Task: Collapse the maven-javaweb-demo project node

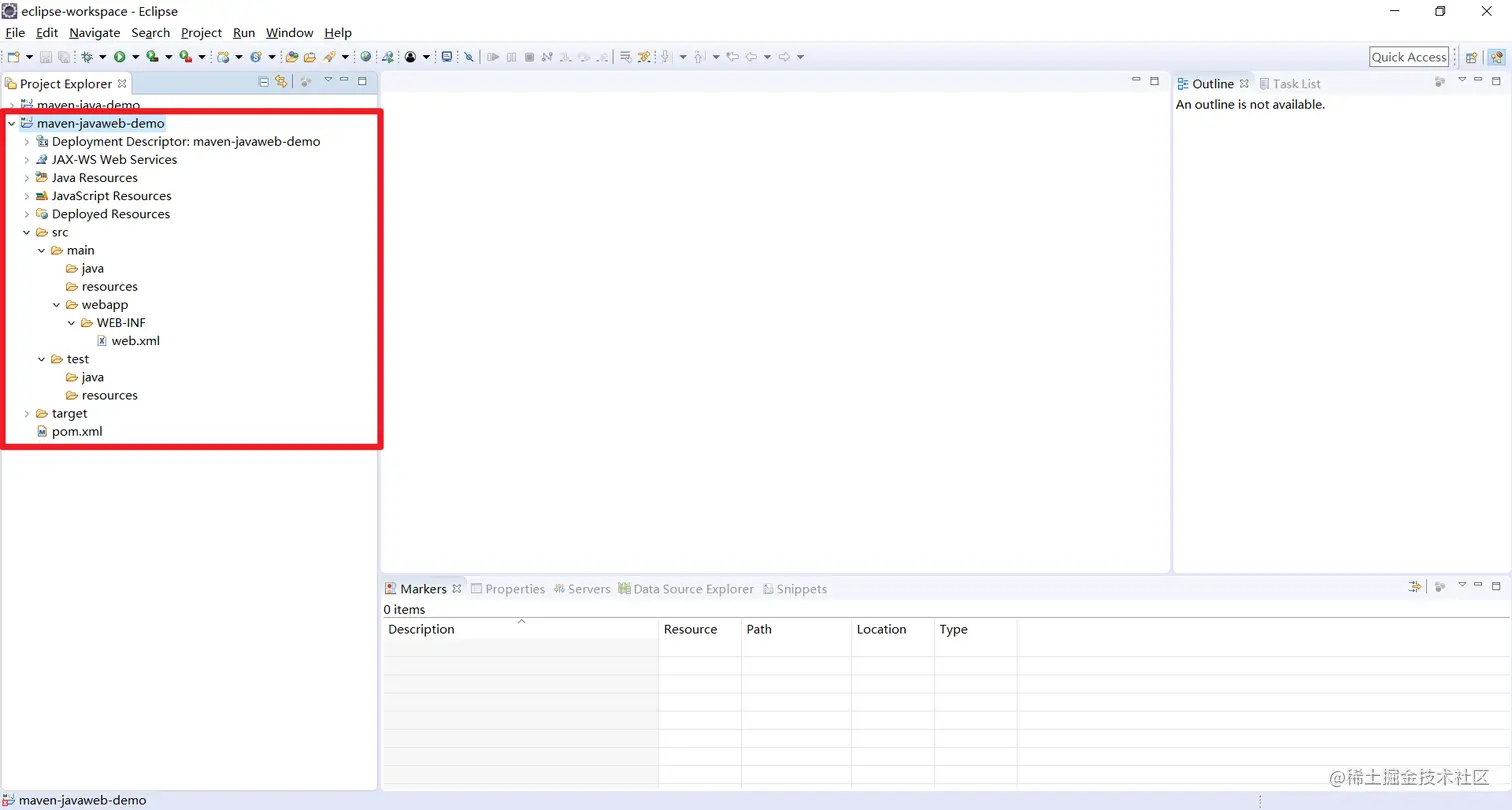Action: (11, 124)
